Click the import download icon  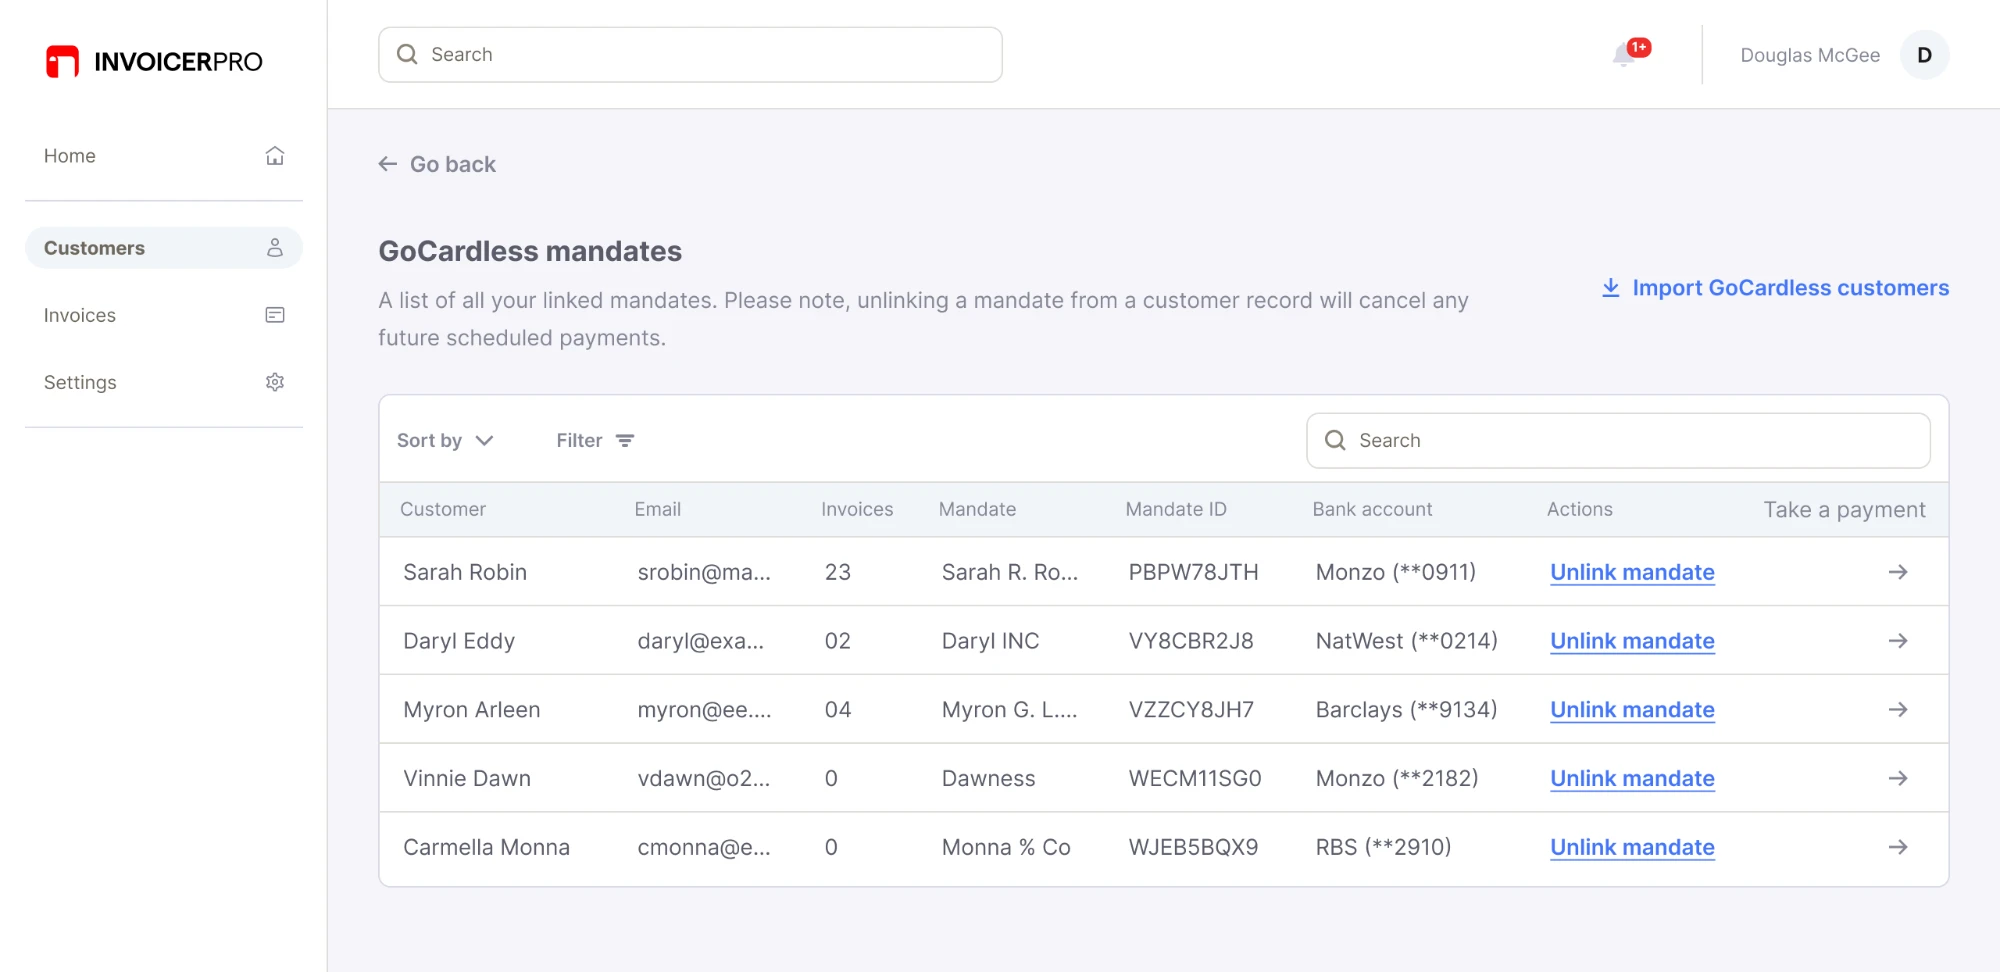[1611, 288]
